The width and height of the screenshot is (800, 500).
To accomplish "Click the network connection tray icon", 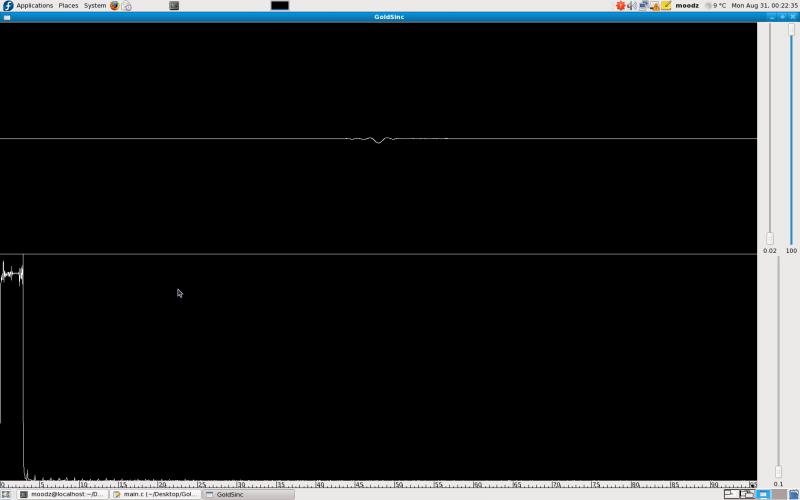I will pyautogui.click(x=643, y=6).
